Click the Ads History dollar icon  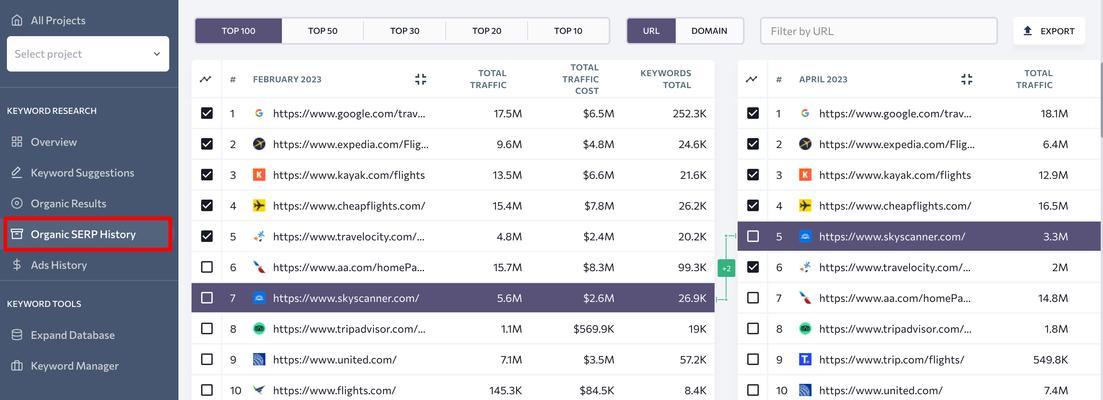(17, 265)
